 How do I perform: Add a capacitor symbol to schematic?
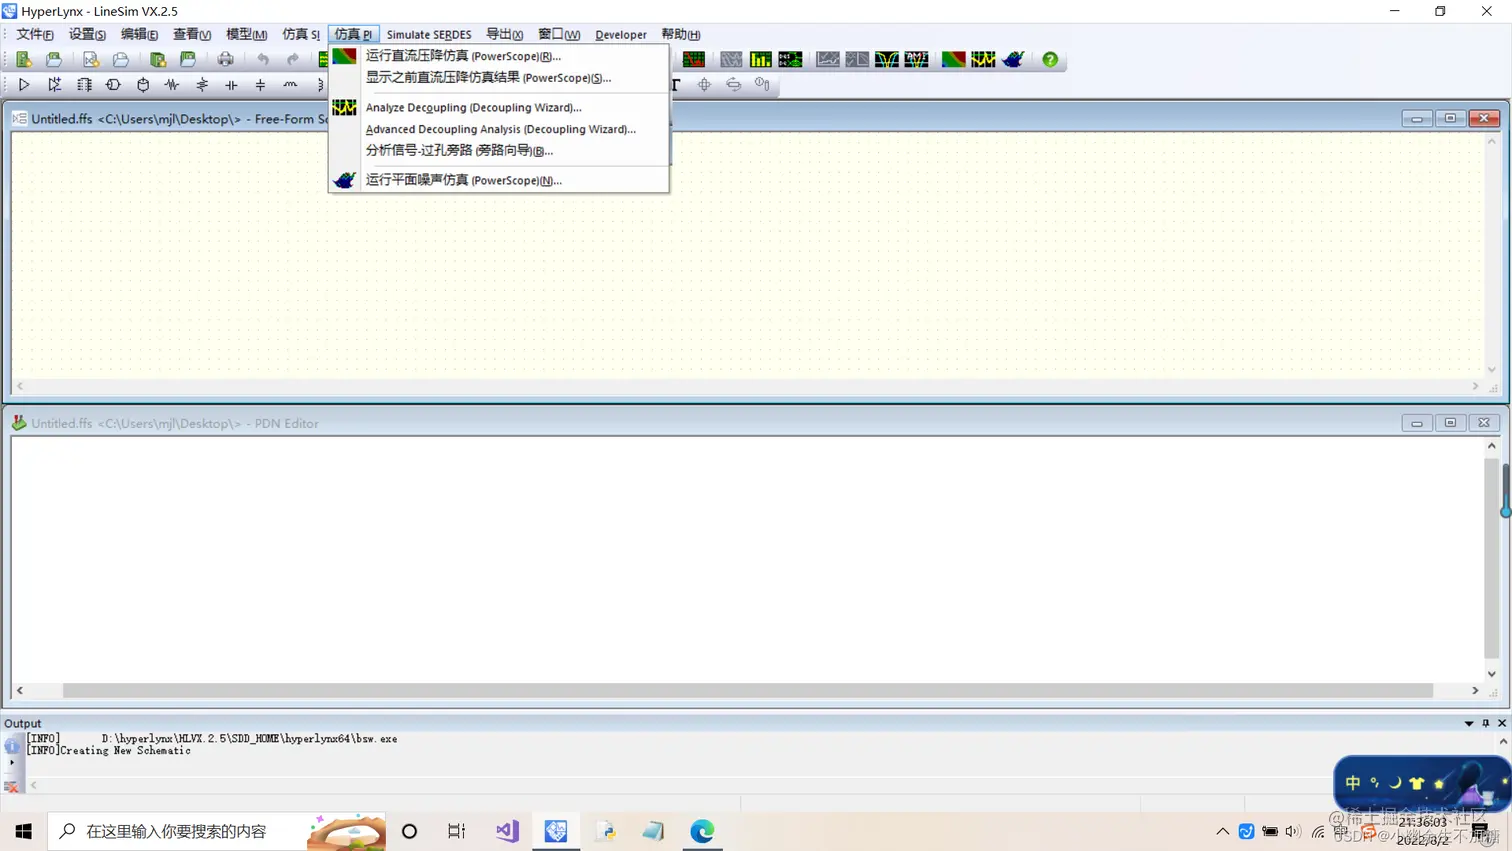coord(231,85)
